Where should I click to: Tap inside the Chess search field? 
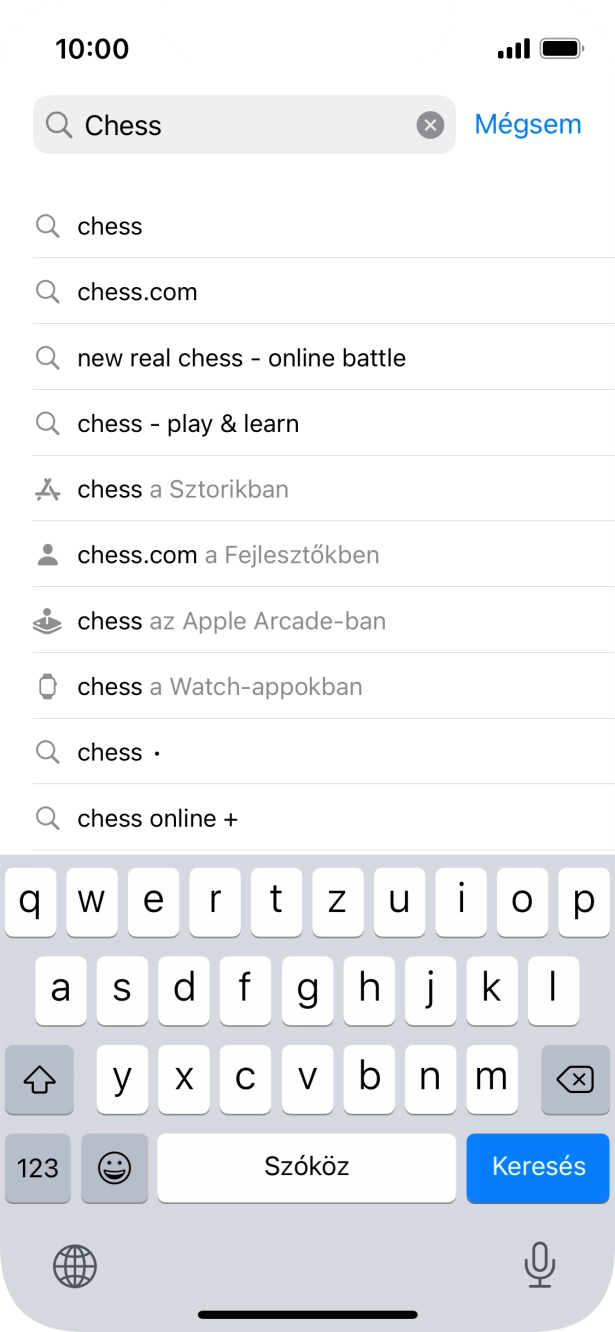tap(200, 125)
